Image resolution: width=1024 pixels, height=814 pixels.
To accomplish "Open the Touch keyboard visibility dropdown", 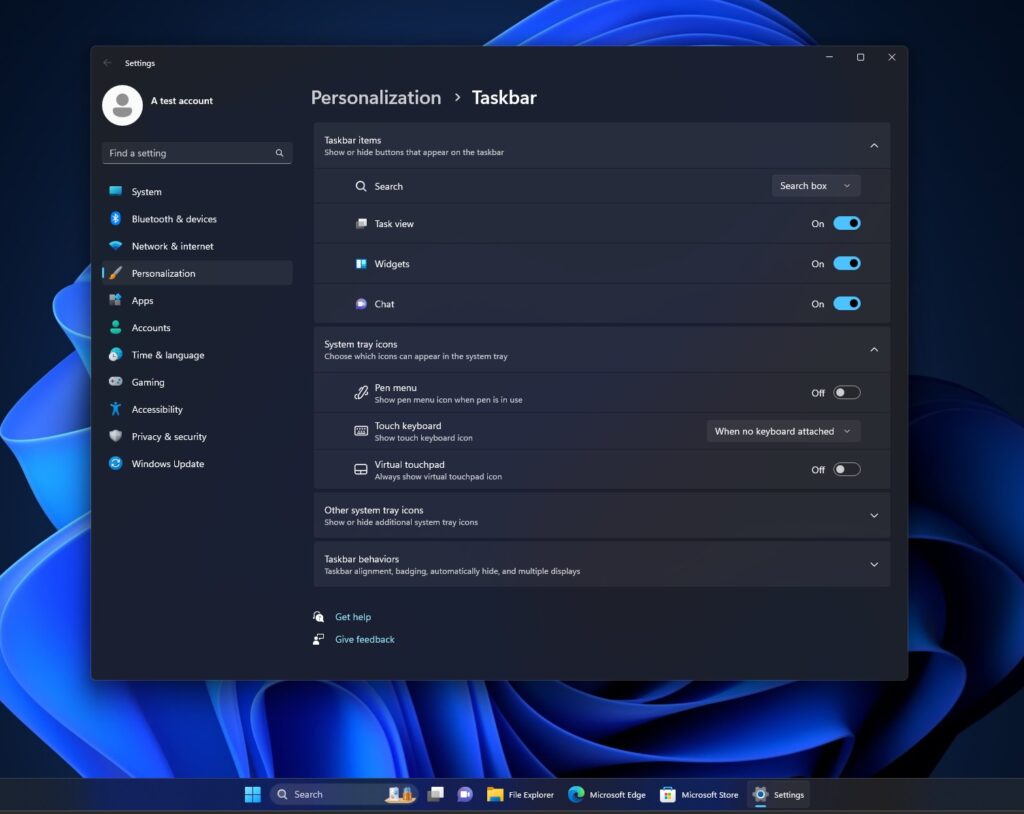I will coord(783,430).
